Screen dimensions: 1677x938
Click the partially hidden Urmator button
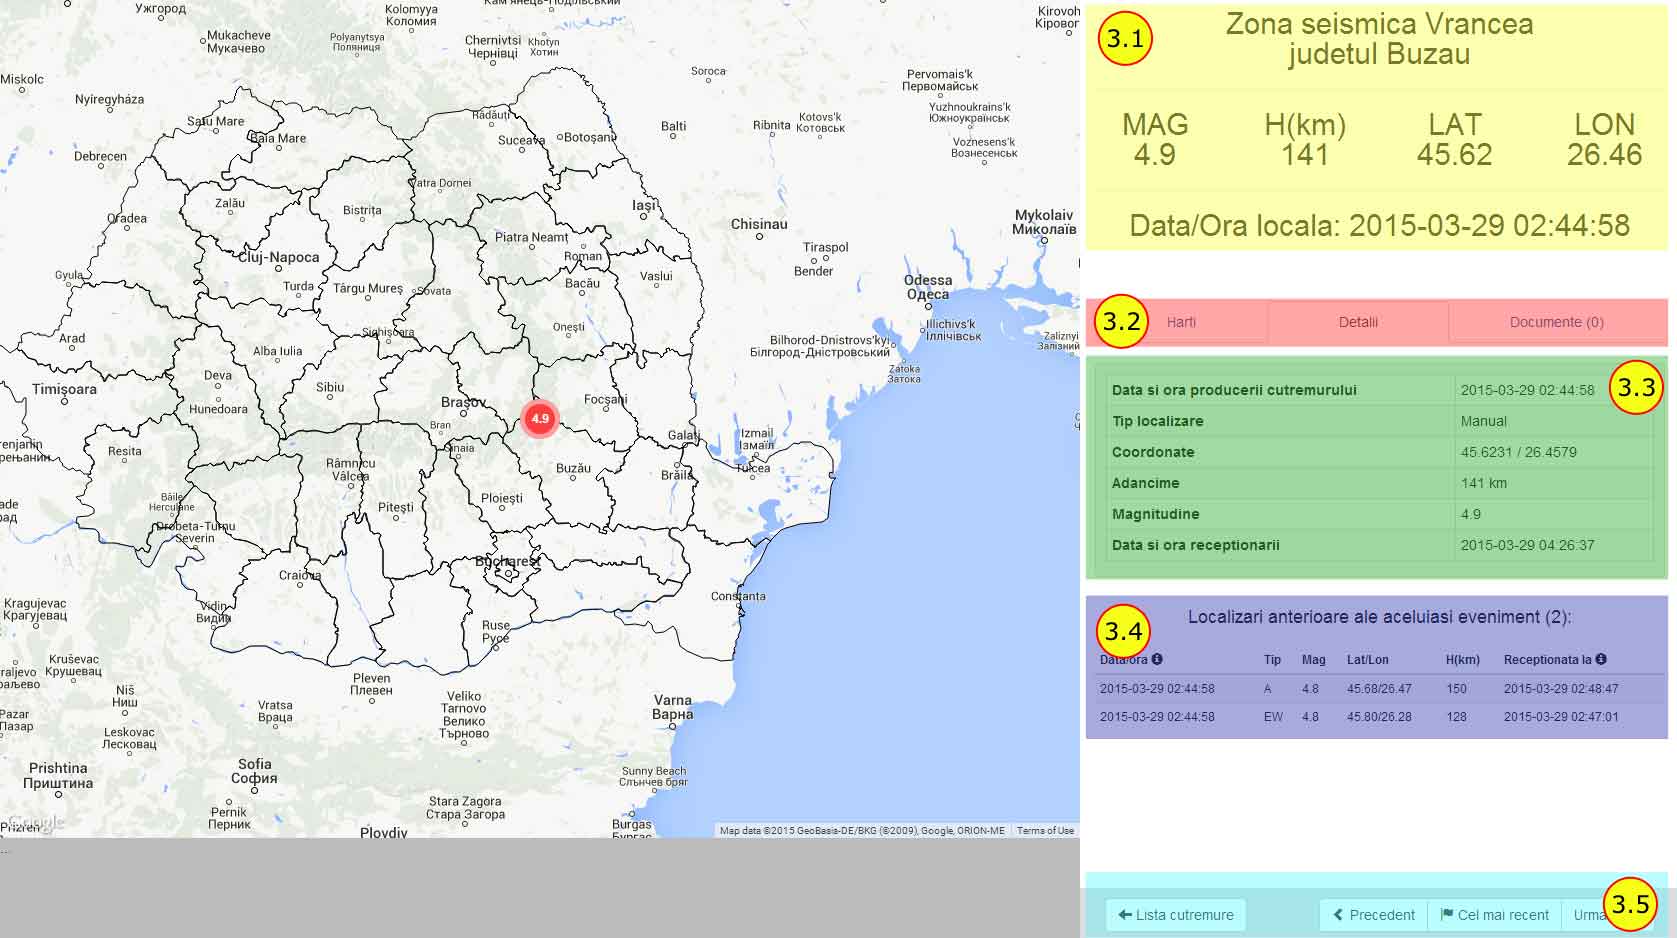coord(1585,915)
